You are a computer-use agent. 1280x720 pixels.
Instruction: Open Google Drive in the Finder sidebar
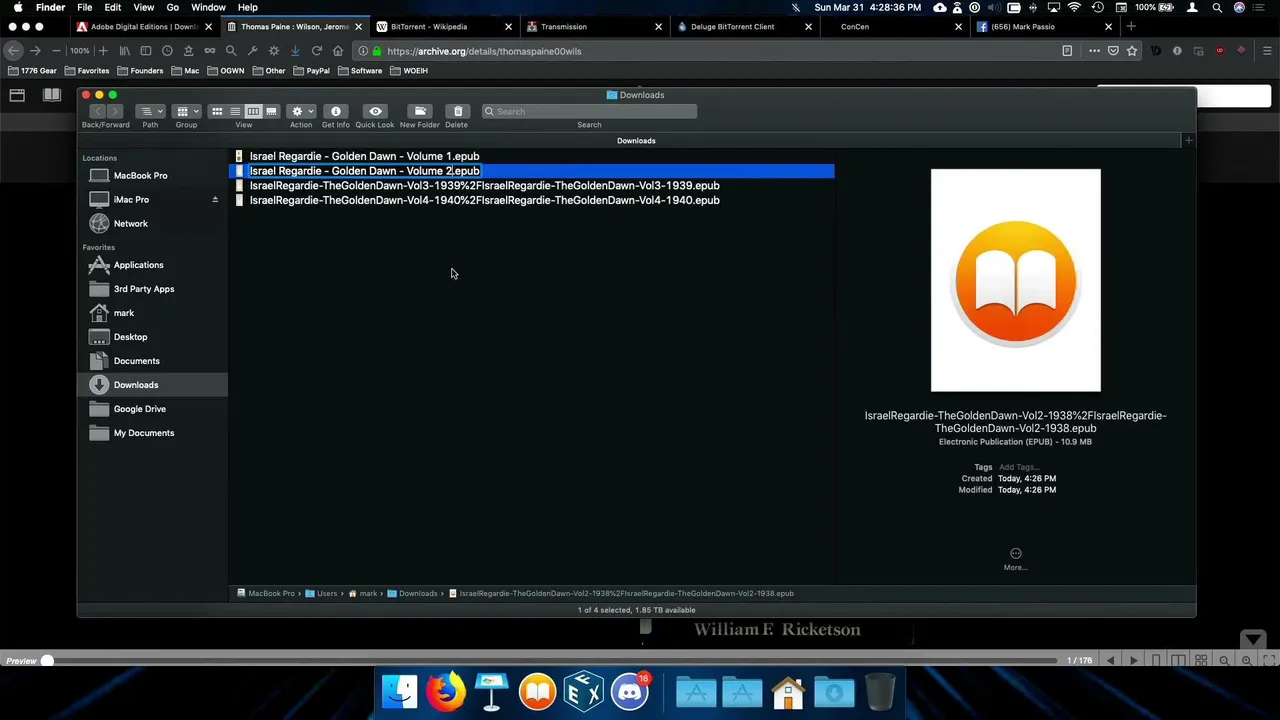[x=139, y=409]
